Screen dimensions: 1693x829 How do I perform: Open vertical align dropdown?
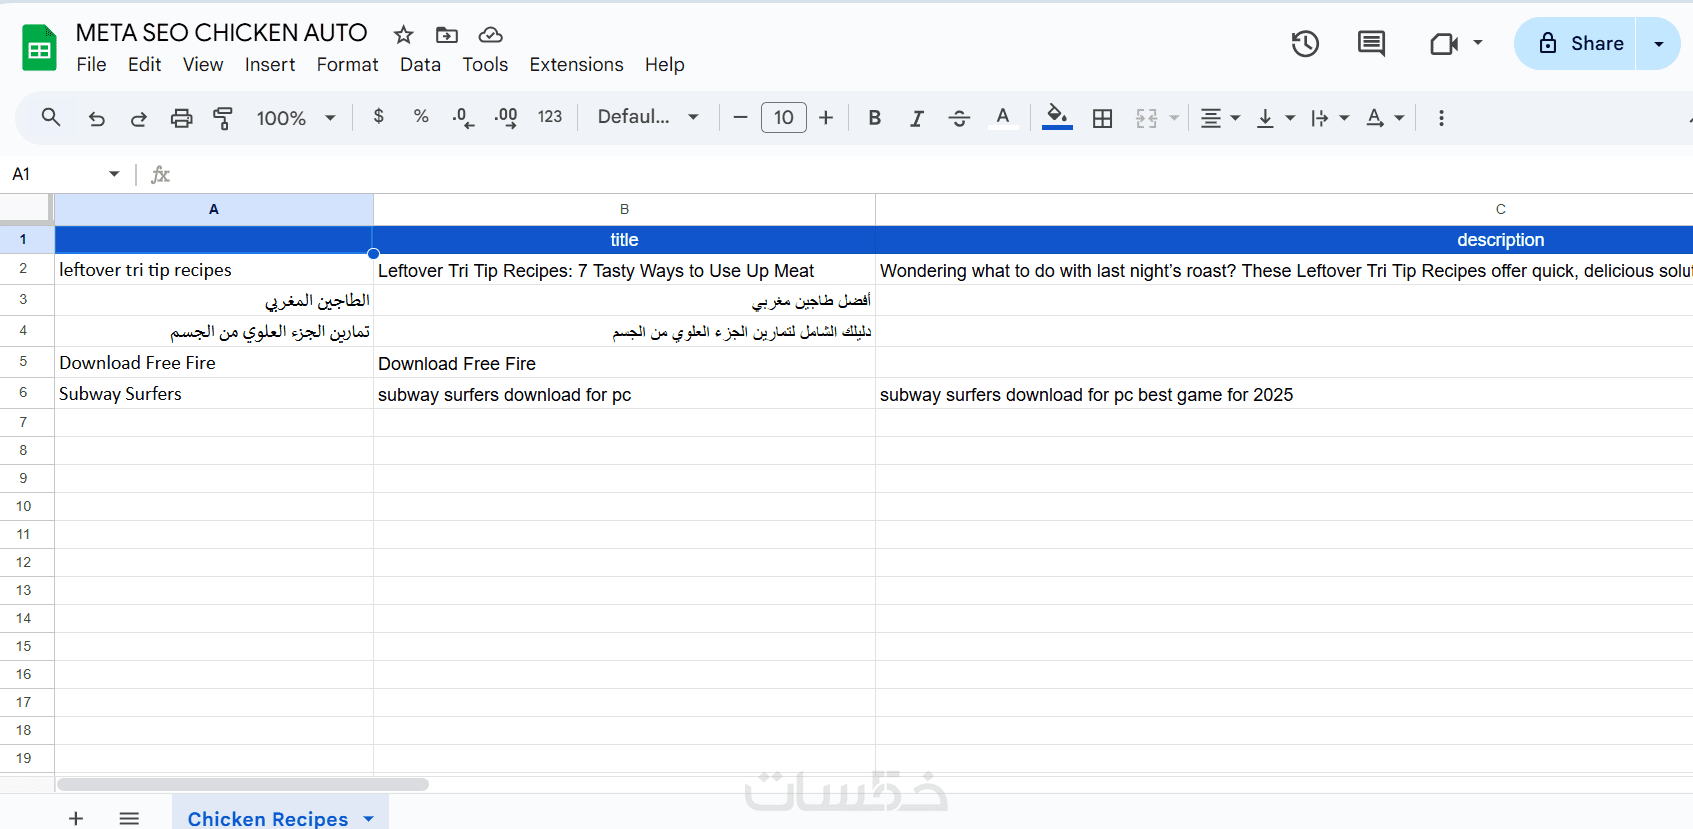pos(1275,118)
